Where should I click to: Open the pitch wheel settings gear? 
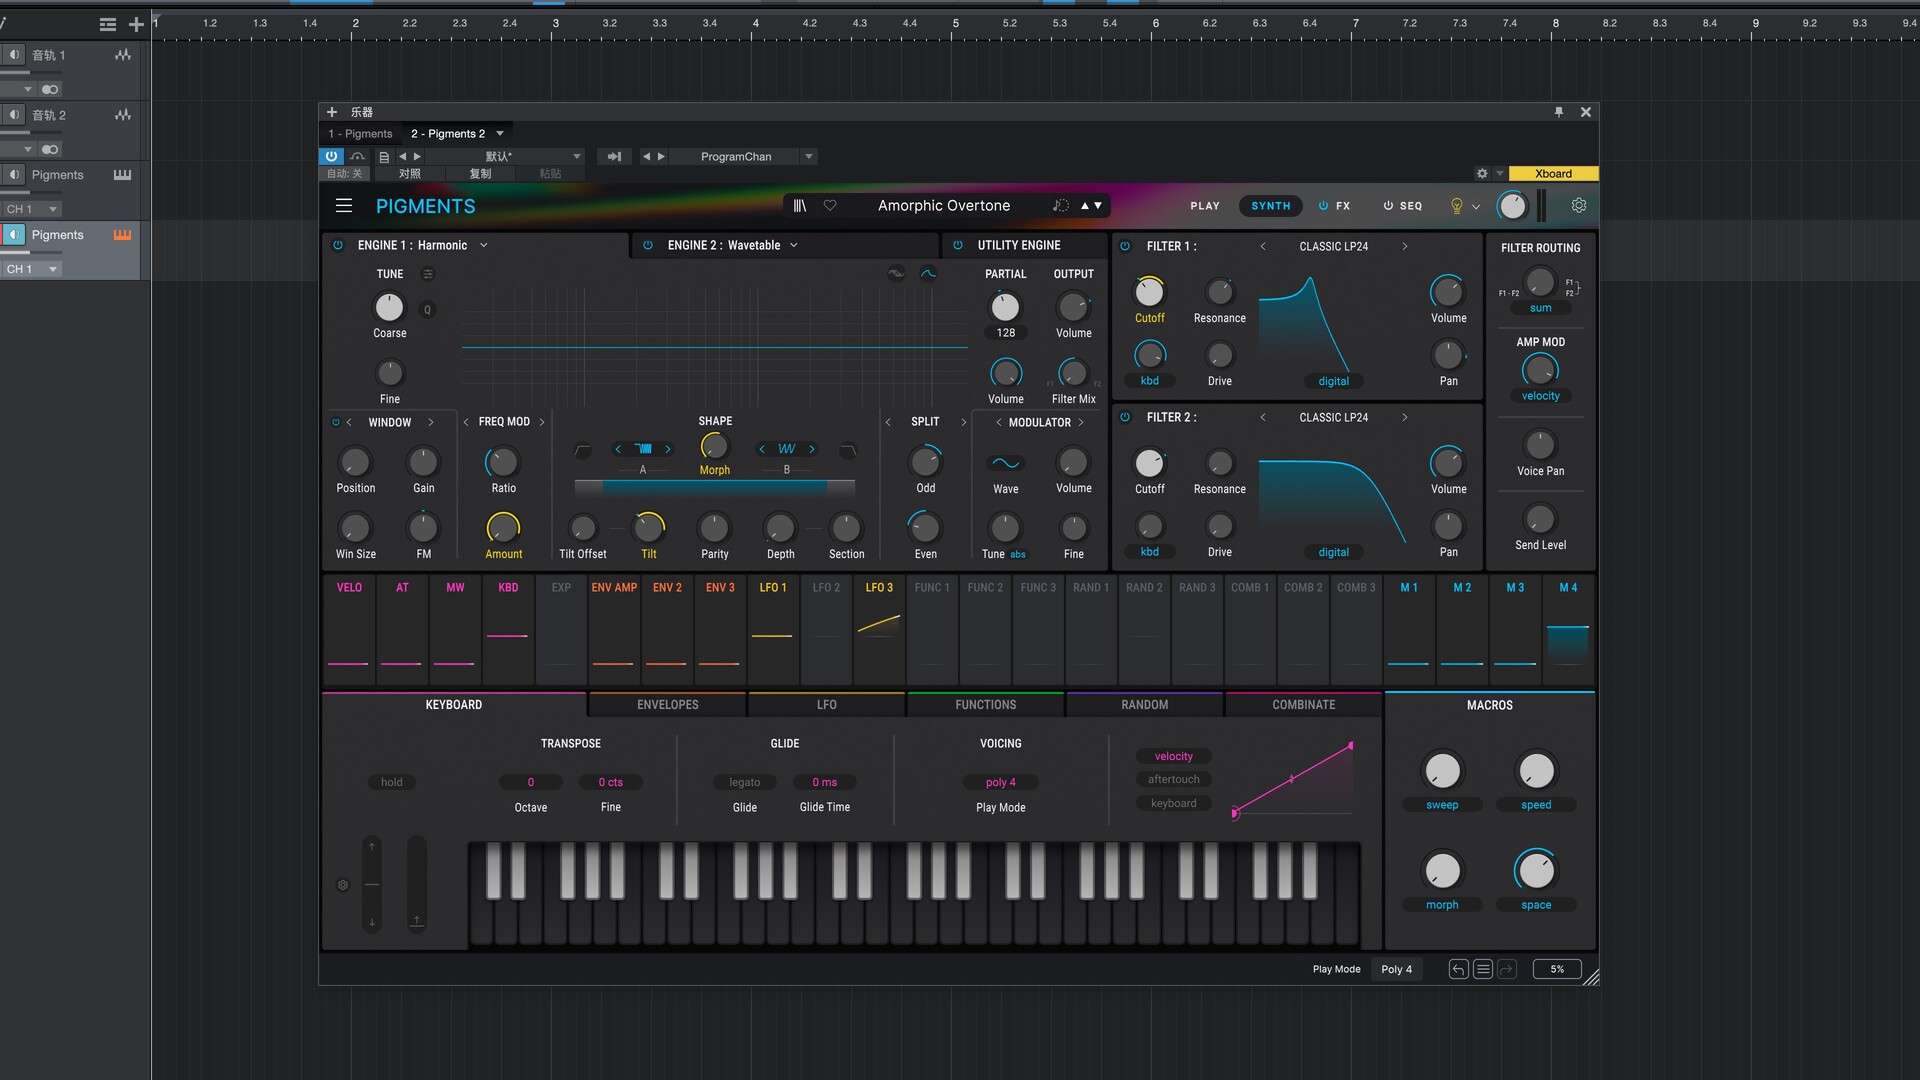pyautogui.click(x=343, y=885)
